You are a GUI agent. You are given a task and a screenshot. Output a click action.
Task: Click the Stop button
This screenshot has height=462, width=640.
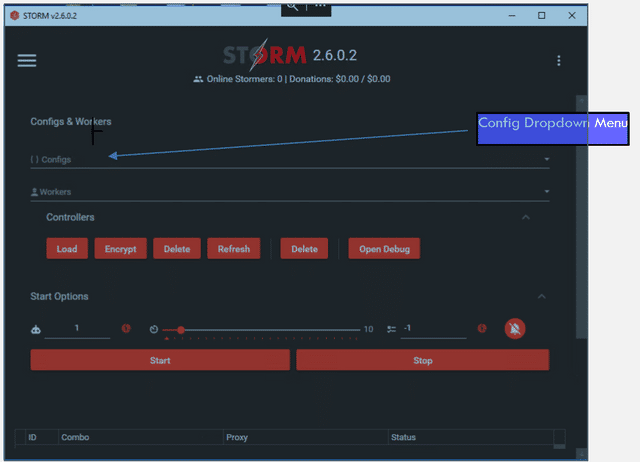[x=422, y=360]
